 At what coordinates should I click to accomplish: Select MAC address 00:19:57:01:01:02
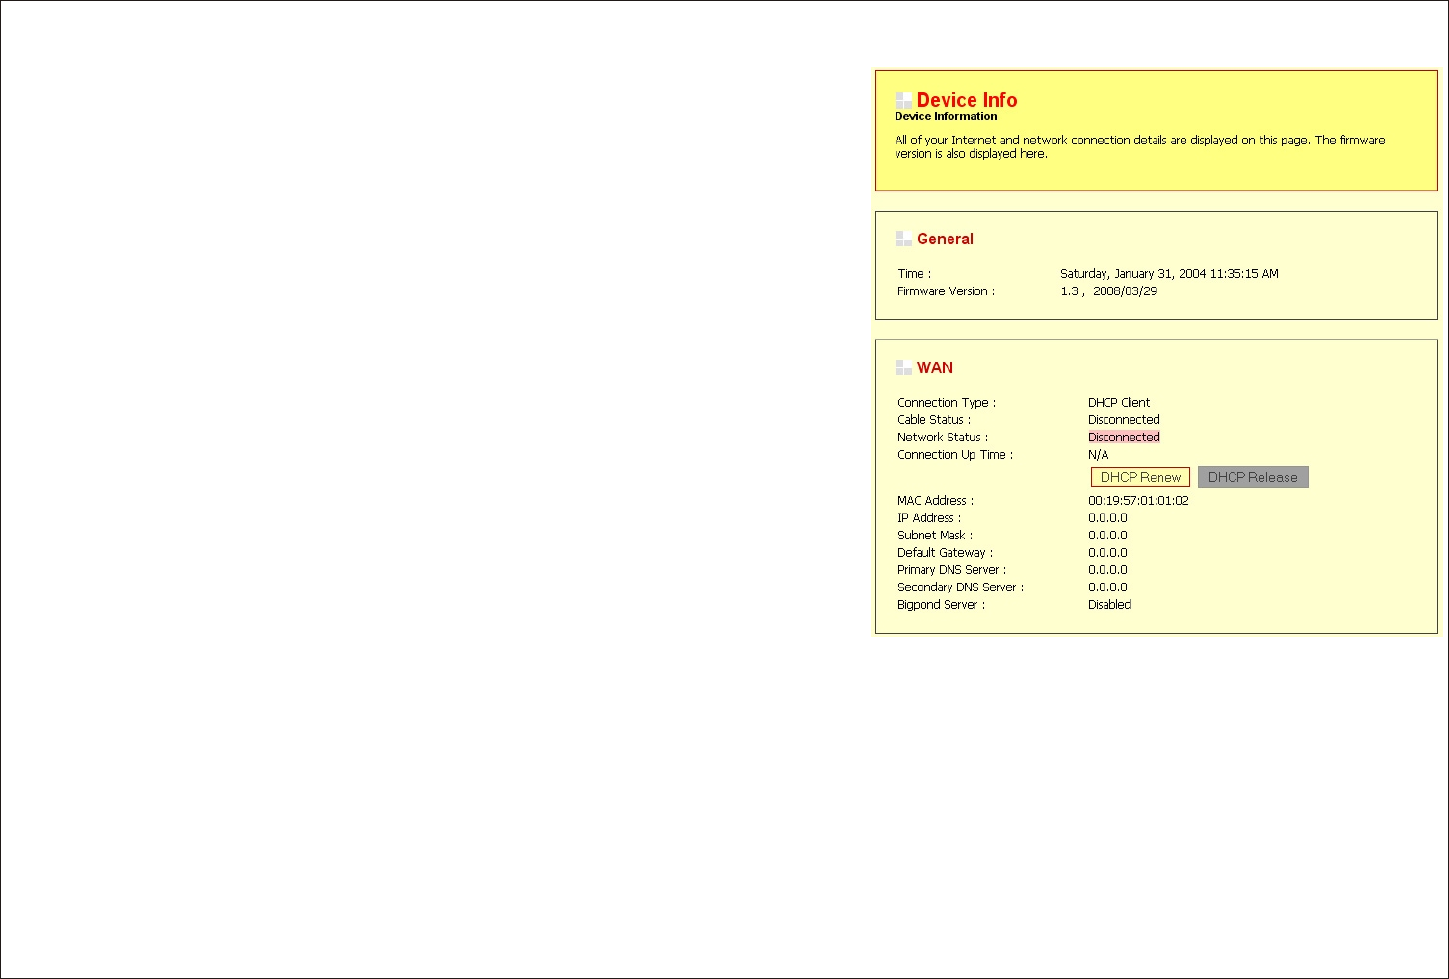pyautogui.click(x=1138, y=501)
